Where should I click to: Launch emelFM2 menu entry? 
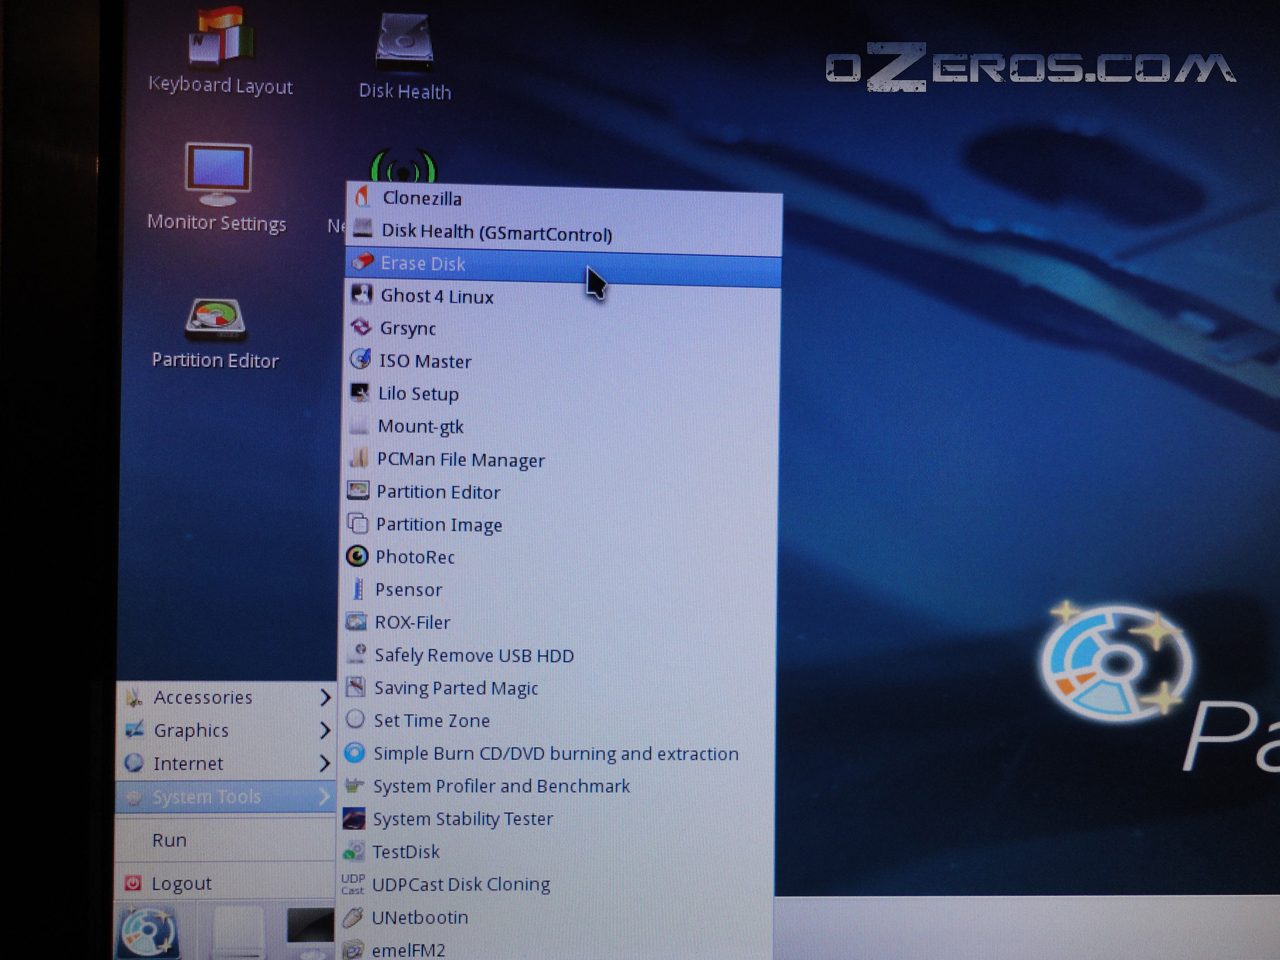pyautogui.click(x=556, y=948)
